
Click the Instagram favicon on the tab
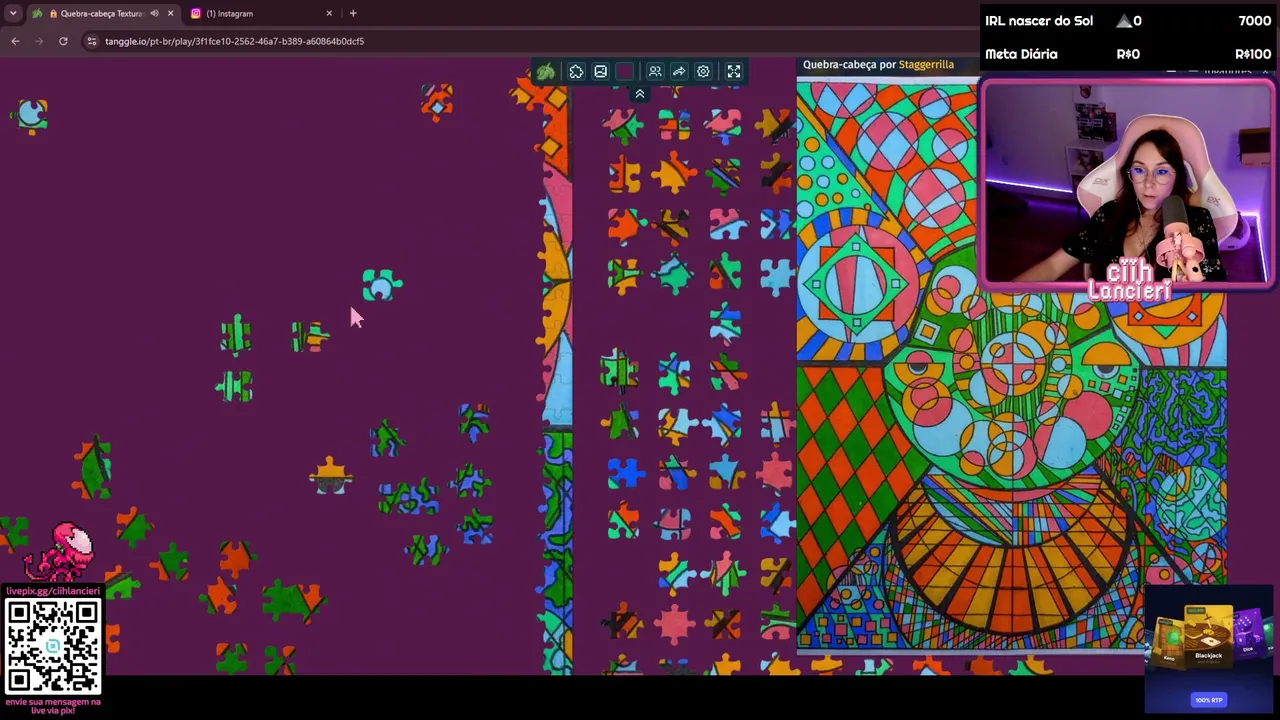click(x=196, y=13)
